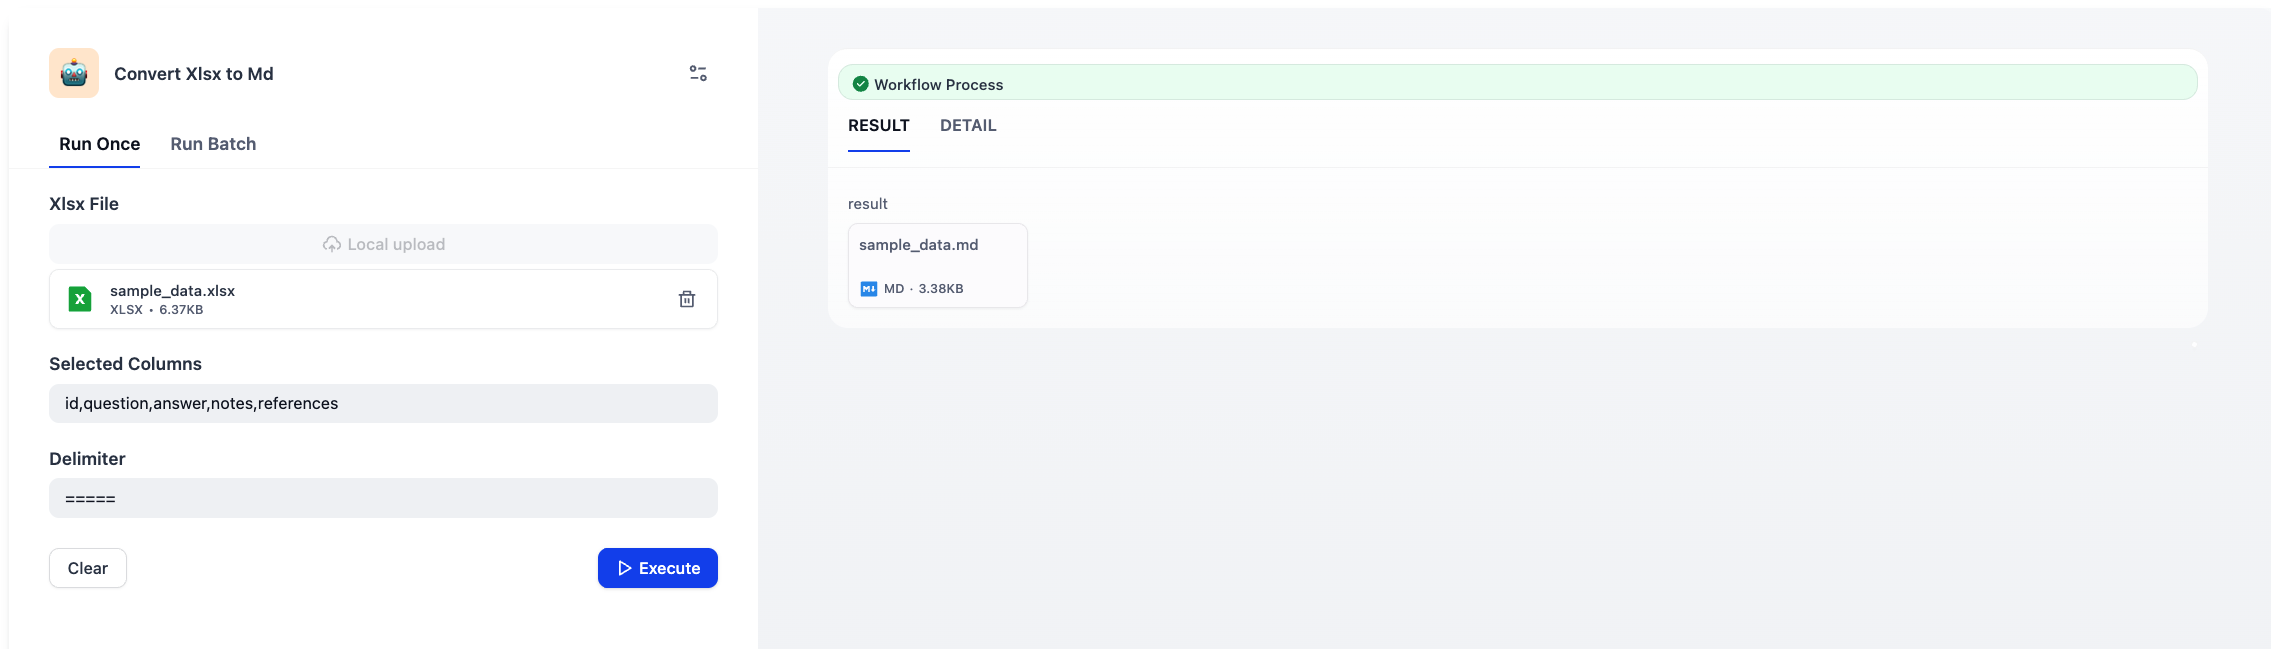The width and height of the screenshot is (2271, 649).
Task: Click the green Workflow Process checkmark
Action: 860,84
